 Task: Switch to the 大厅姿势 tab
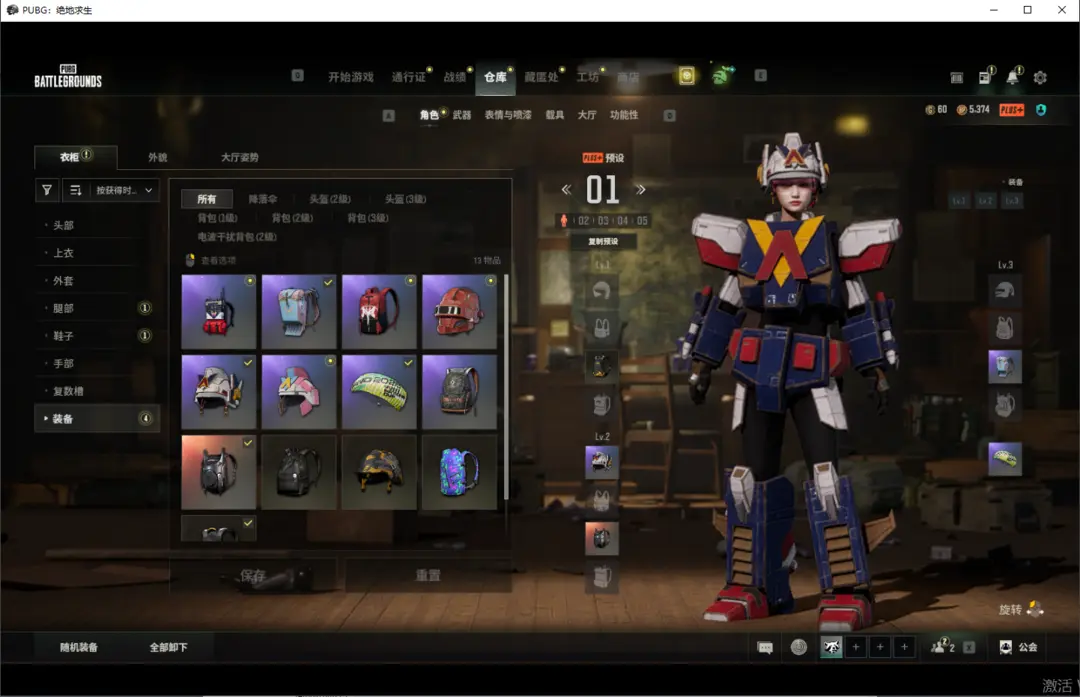point(240,157)
